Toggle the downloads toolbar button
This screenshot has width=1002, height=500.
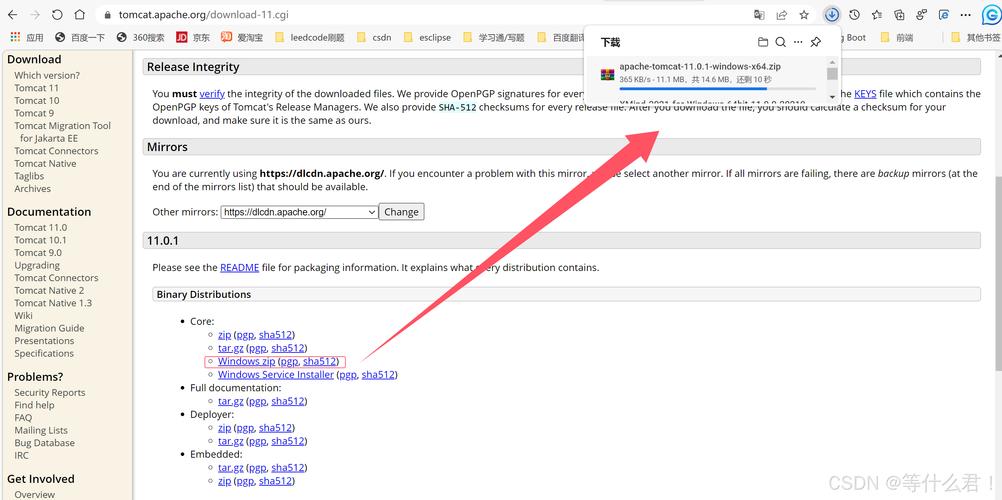831,15
